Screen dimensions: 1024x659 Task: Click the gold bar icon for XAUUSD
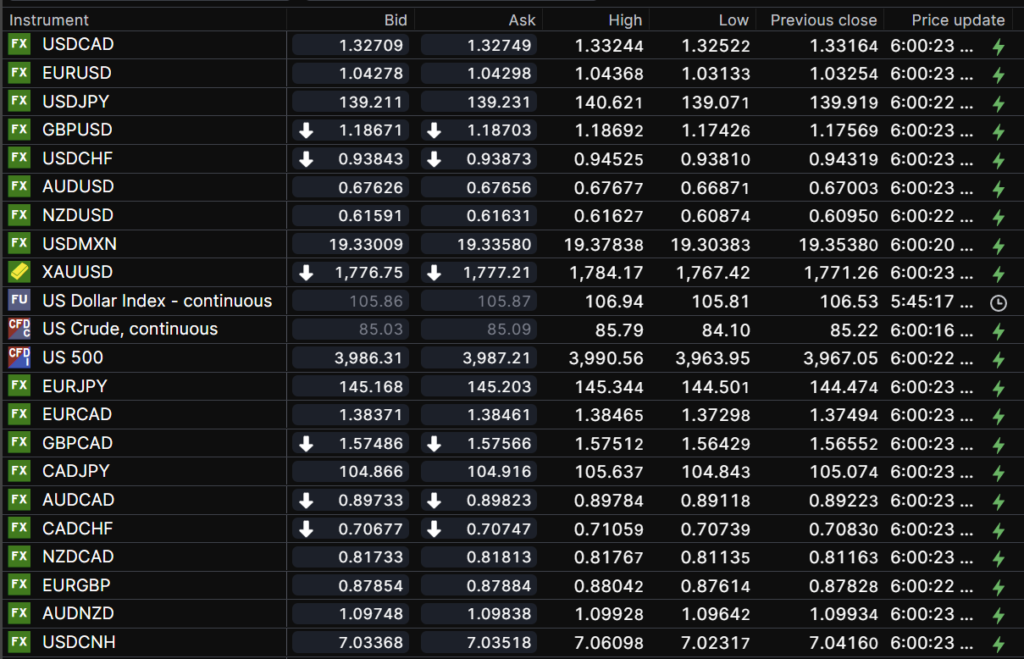click(x=19, y=272)
